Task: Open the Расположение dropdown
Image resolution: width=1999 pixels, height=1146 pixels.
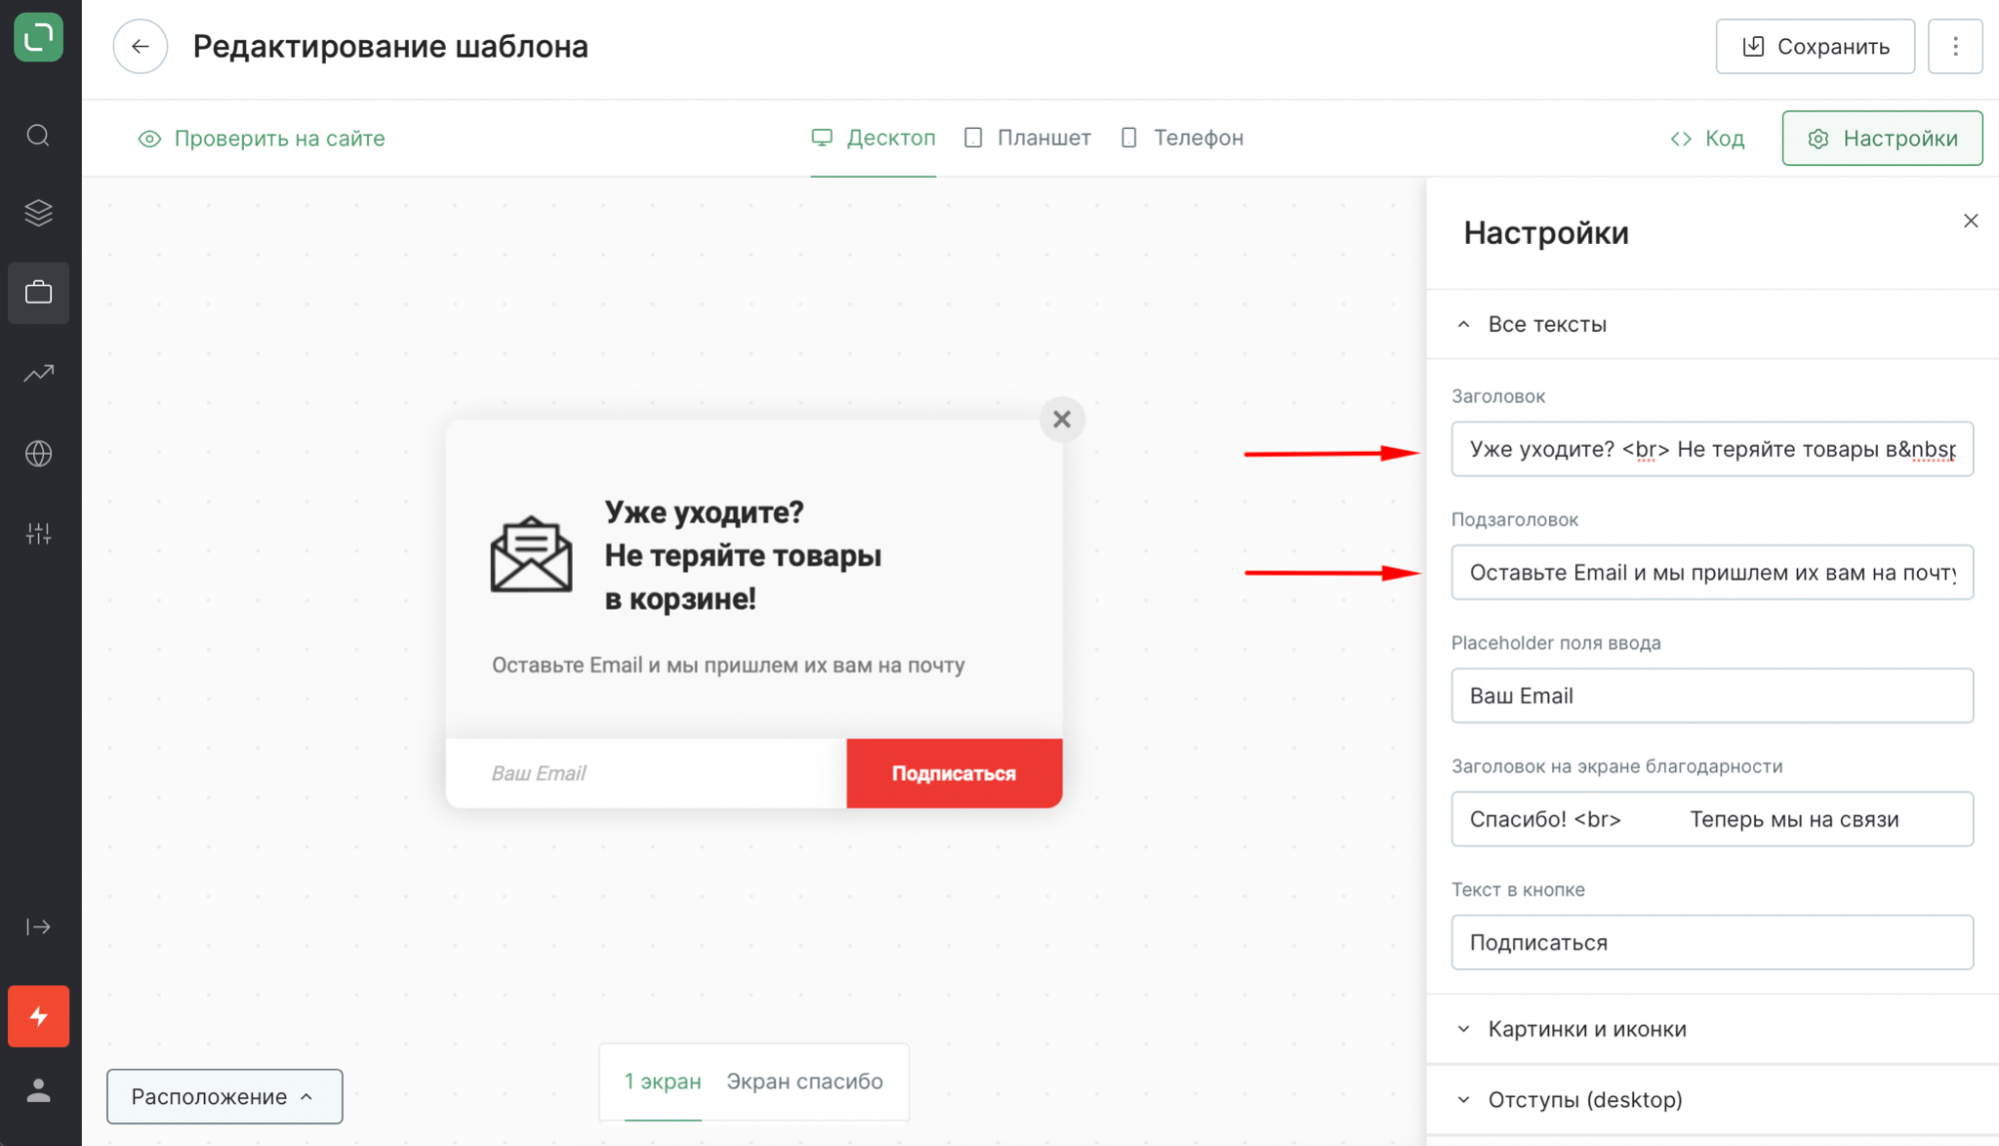Action: [x=224, y=1096]
